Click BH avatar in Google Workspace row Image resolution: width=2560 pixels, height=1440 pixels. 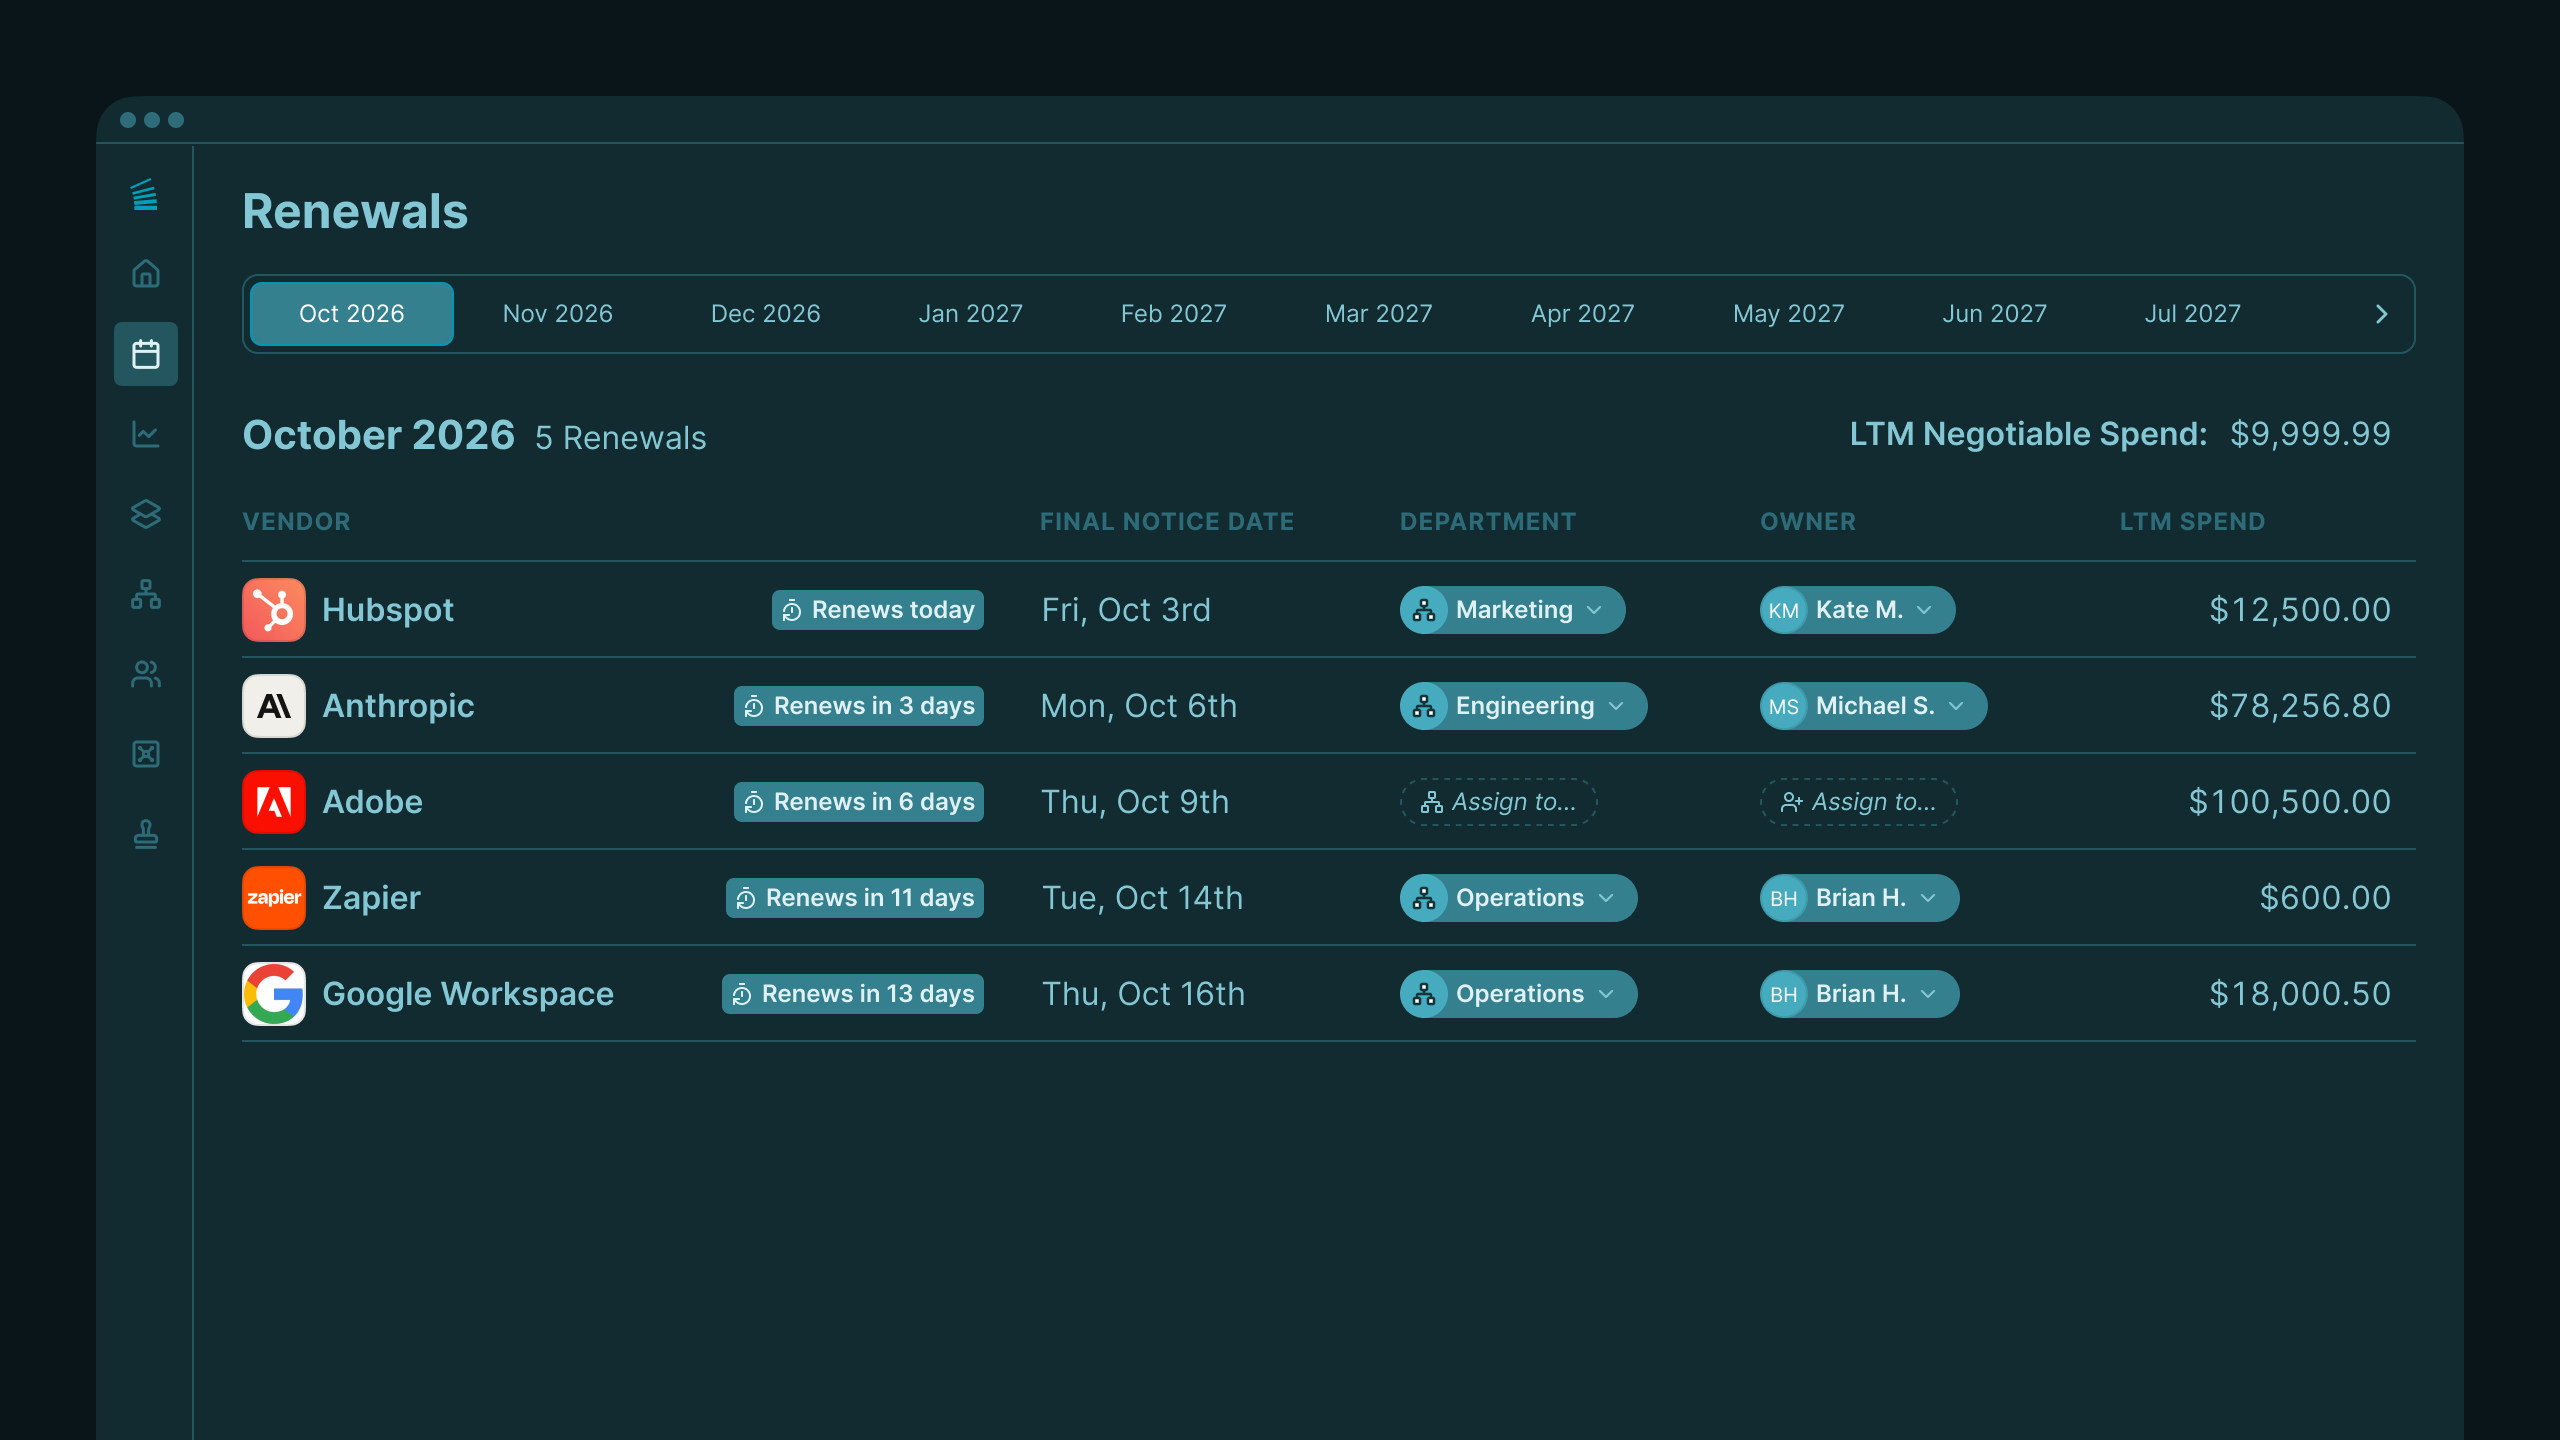point(1784,994)
